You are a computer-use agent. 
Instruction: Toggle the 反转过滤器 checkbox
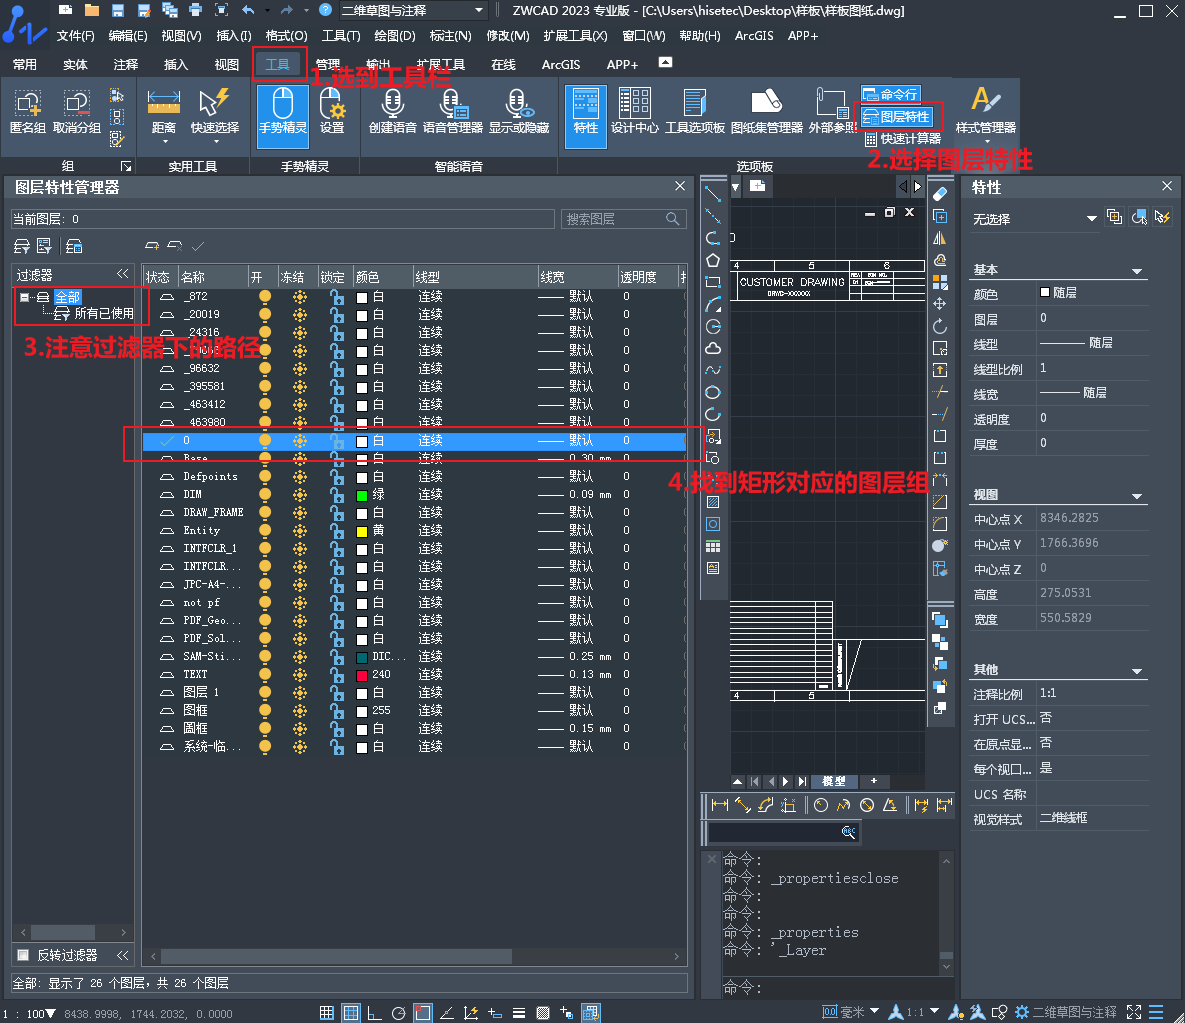pos(23,955)
